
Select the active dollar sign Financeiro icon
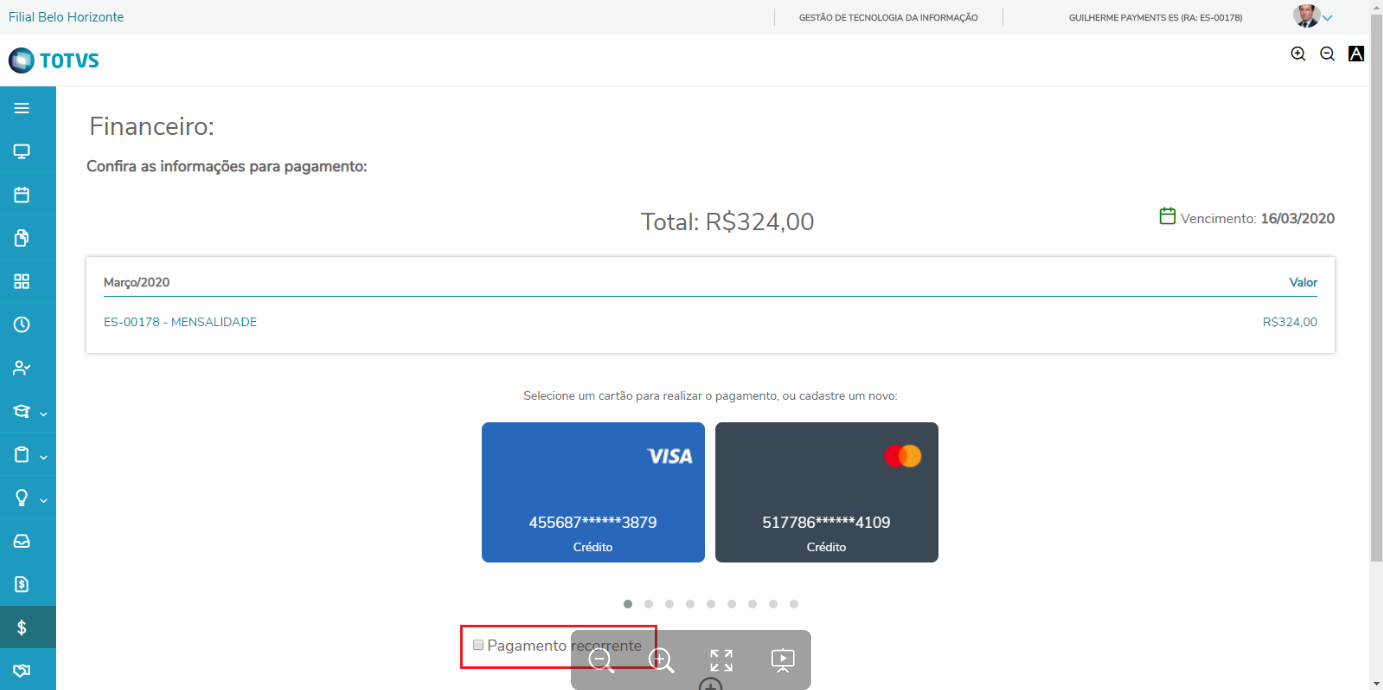(21, 628)
